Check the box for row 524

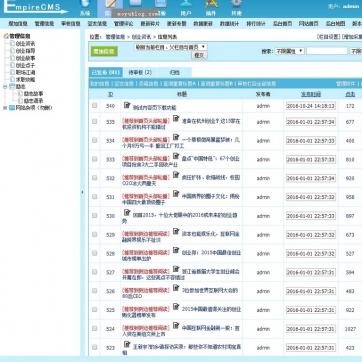[95, 328]
